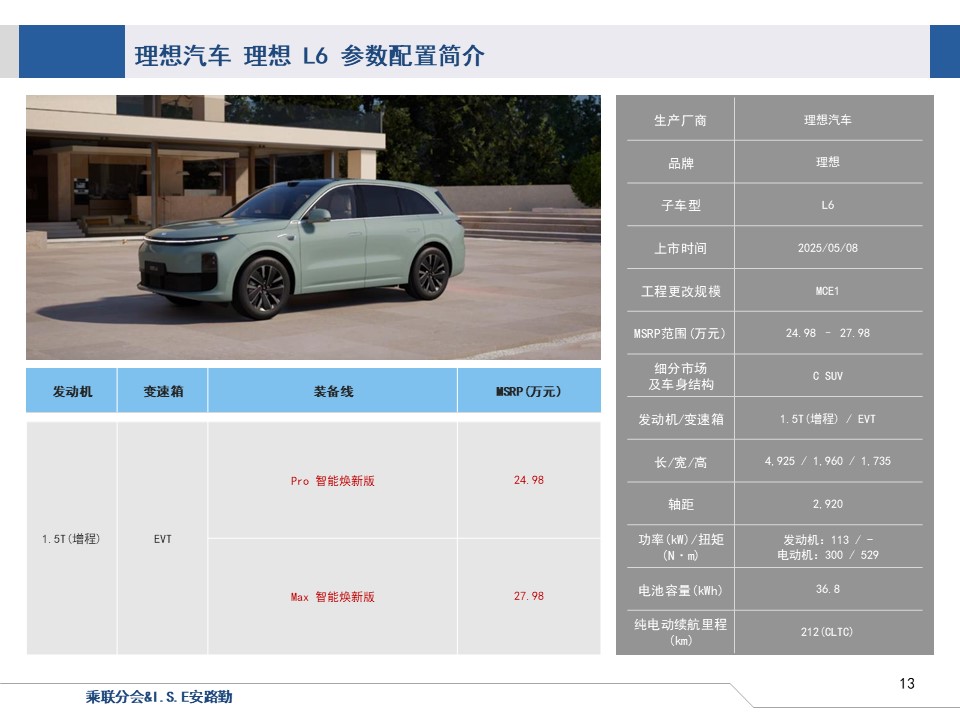This screenshot has height=720, width=960.
Task: Select the 2,920 wheelbase value
Action: [x=828, y=504]
